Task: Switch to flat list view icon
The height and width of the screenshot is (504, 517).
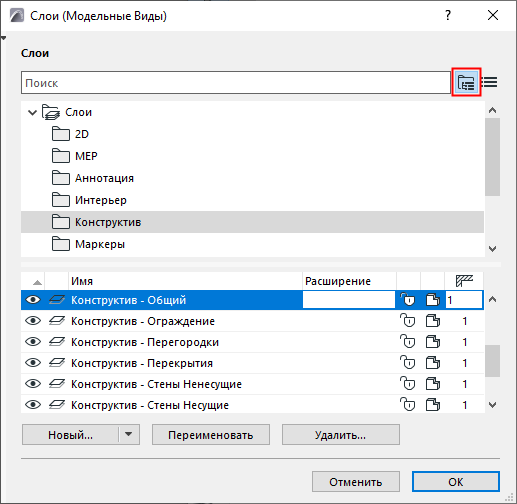Action: 490,82
